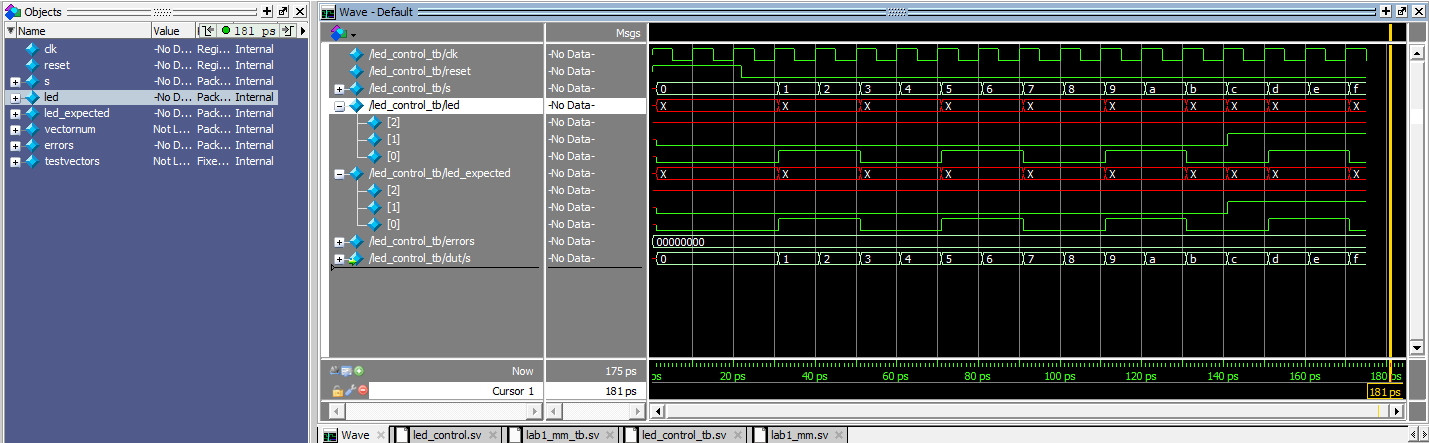Click the grid/timeline config icon by Now

pos(347,370)
